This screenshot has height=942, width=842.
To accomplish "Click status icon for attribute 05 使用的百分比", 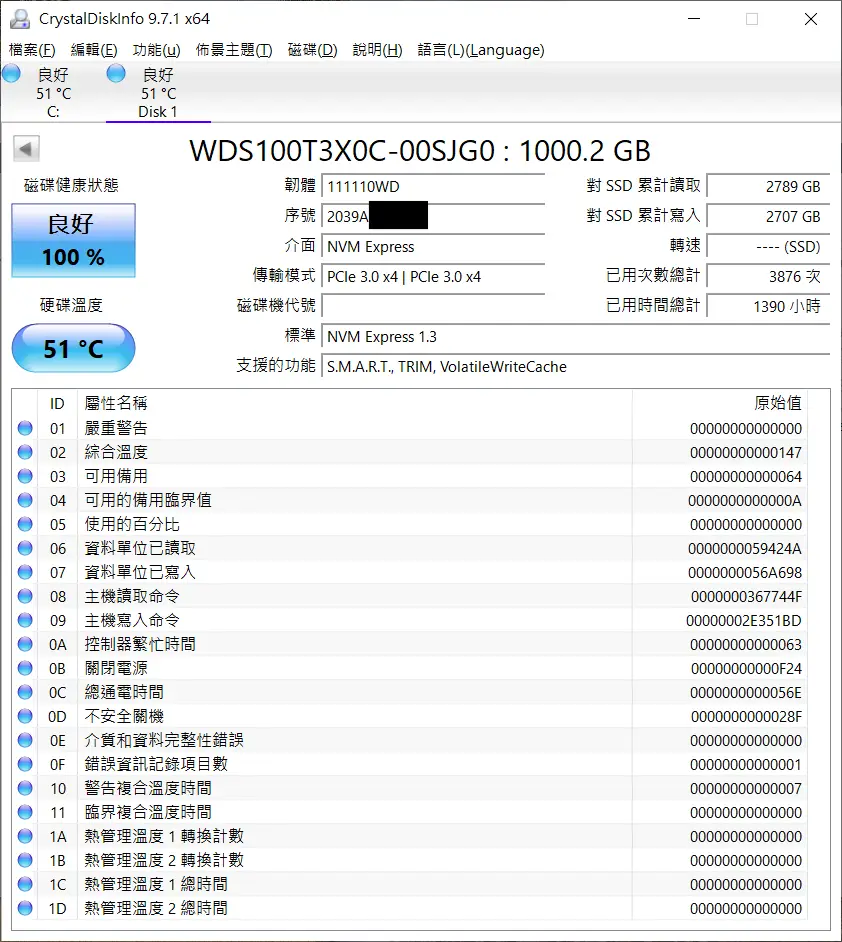I will (x=25, y=524).
